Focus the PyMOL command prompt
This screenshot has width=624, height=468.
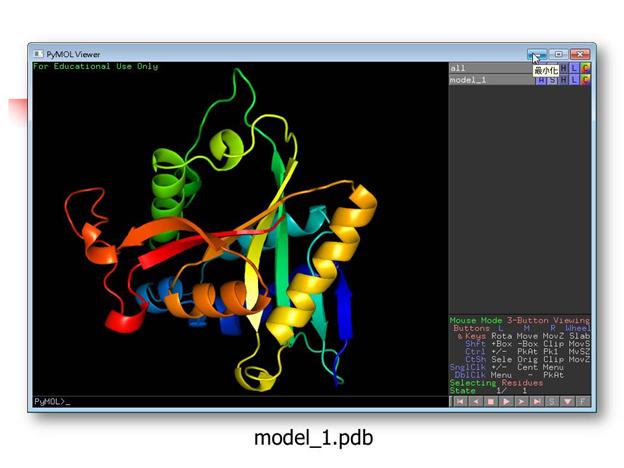tap(240, 402)
